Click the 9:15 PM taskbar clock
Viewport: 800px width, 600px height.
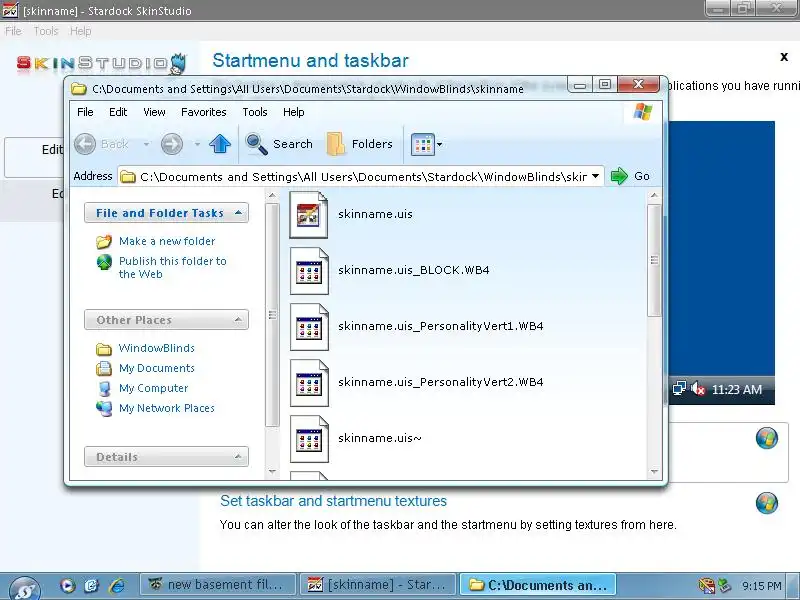tap(761, 585)
